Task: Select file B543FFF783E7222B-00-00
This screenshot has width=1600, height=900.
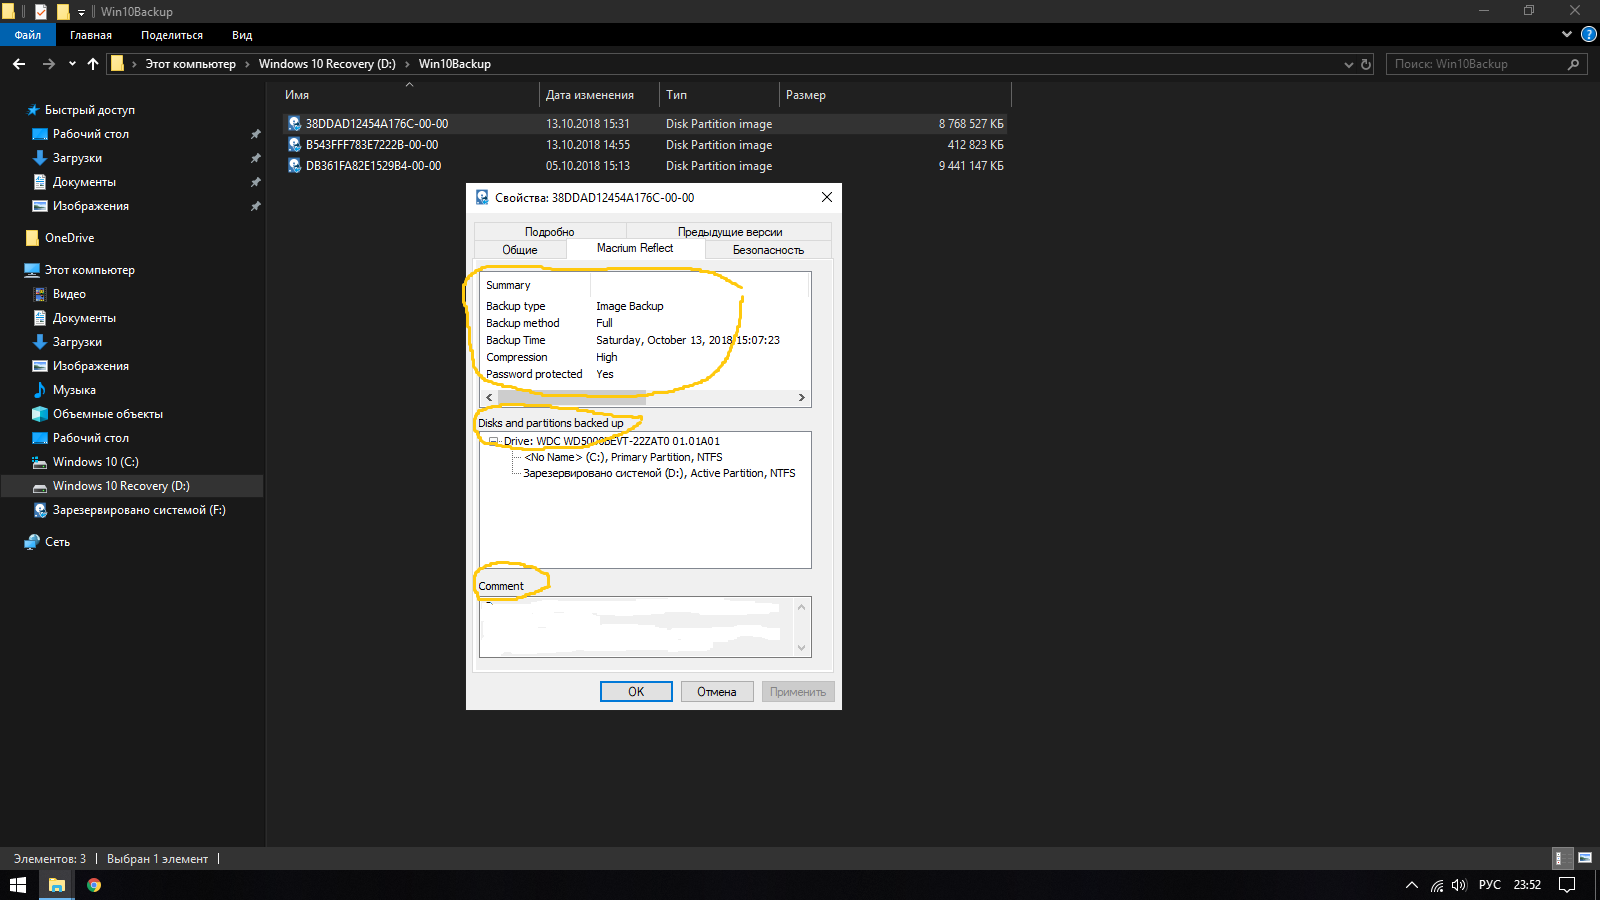Action: tap(371, 145)
